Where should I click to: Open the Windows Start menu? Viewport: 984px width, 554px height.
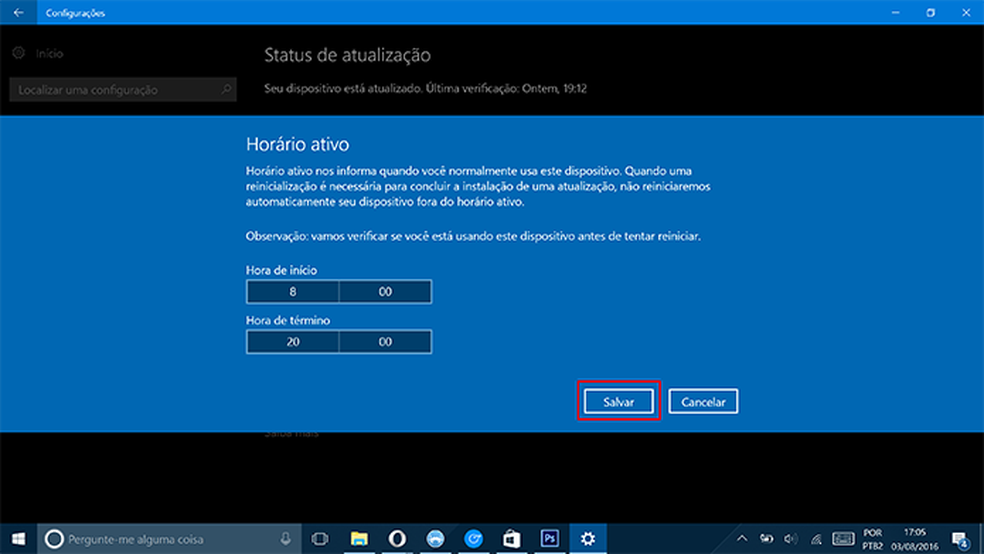coord(18,538)
